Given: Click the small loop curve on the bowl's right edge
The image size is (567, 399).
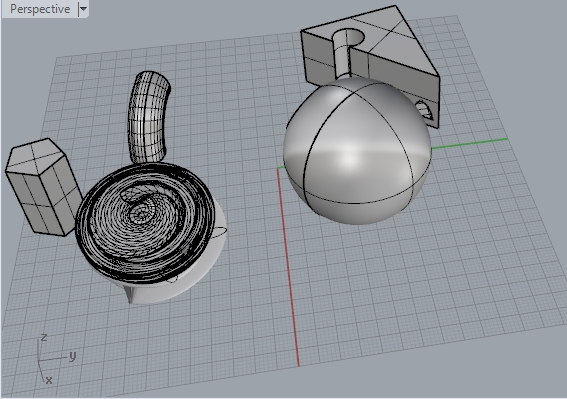Looking at the screenshot, I should tap(220, 232).
